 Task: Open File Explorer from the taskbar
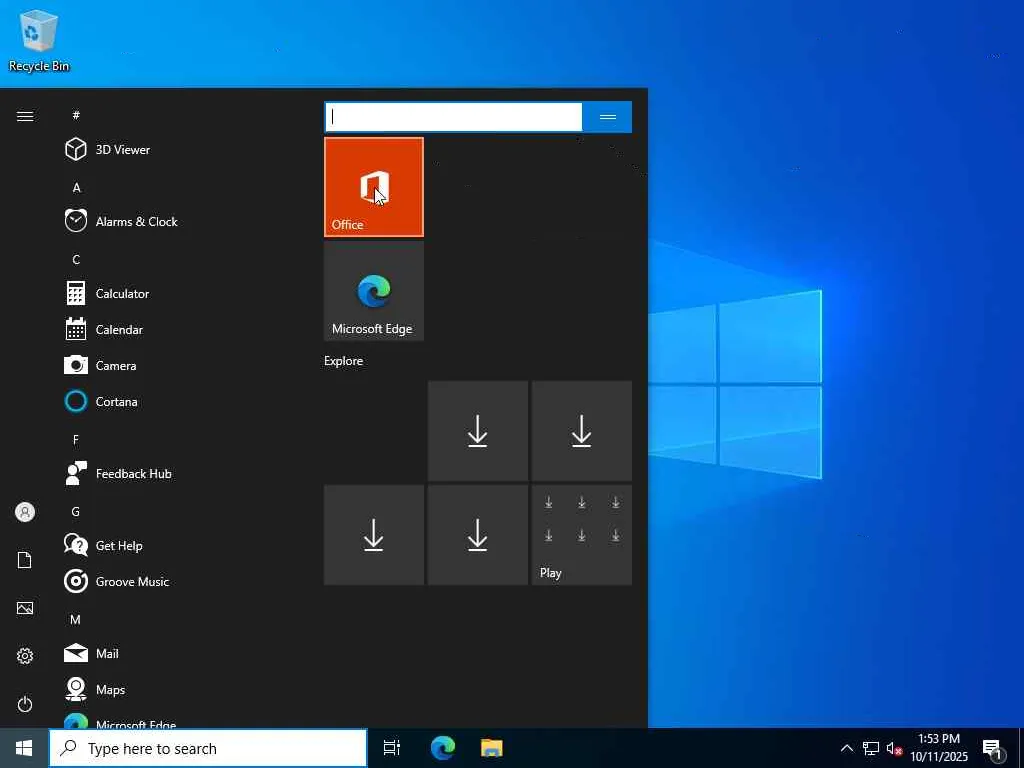(x=492, y=748)
